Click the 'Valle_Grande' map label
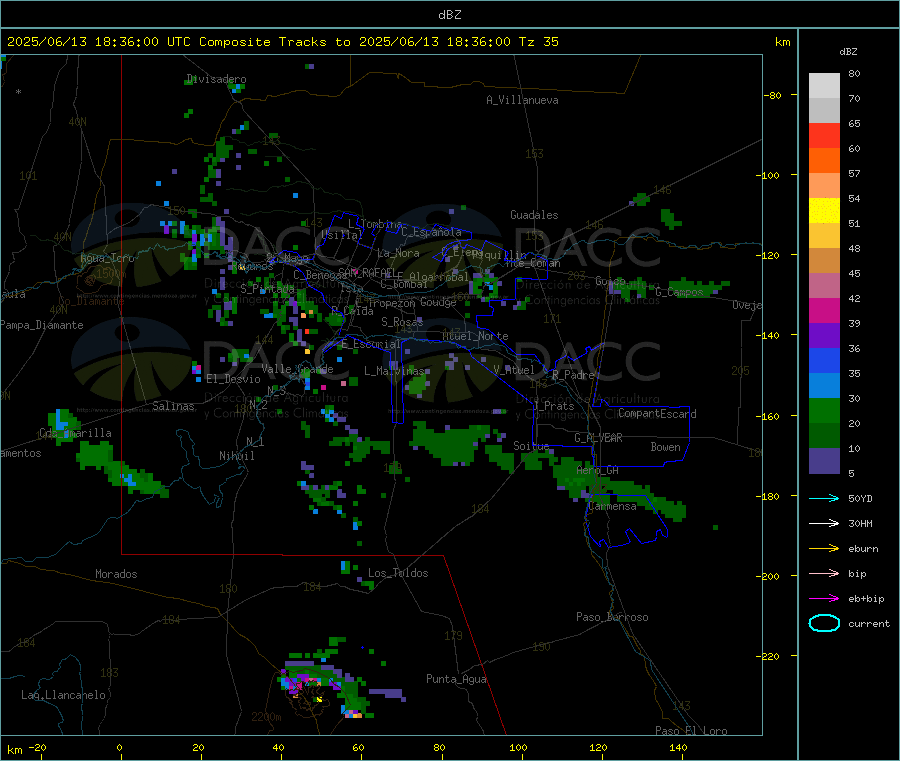Viewport: 900px width, 761px height. pyautogui.click(x=297, y=369)
